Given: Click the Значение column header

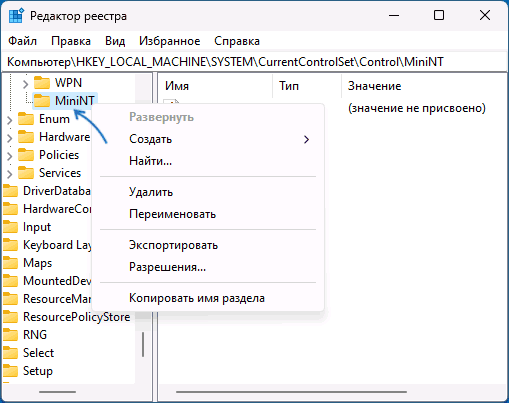Looking at the screenshot, I should (424, 86).
